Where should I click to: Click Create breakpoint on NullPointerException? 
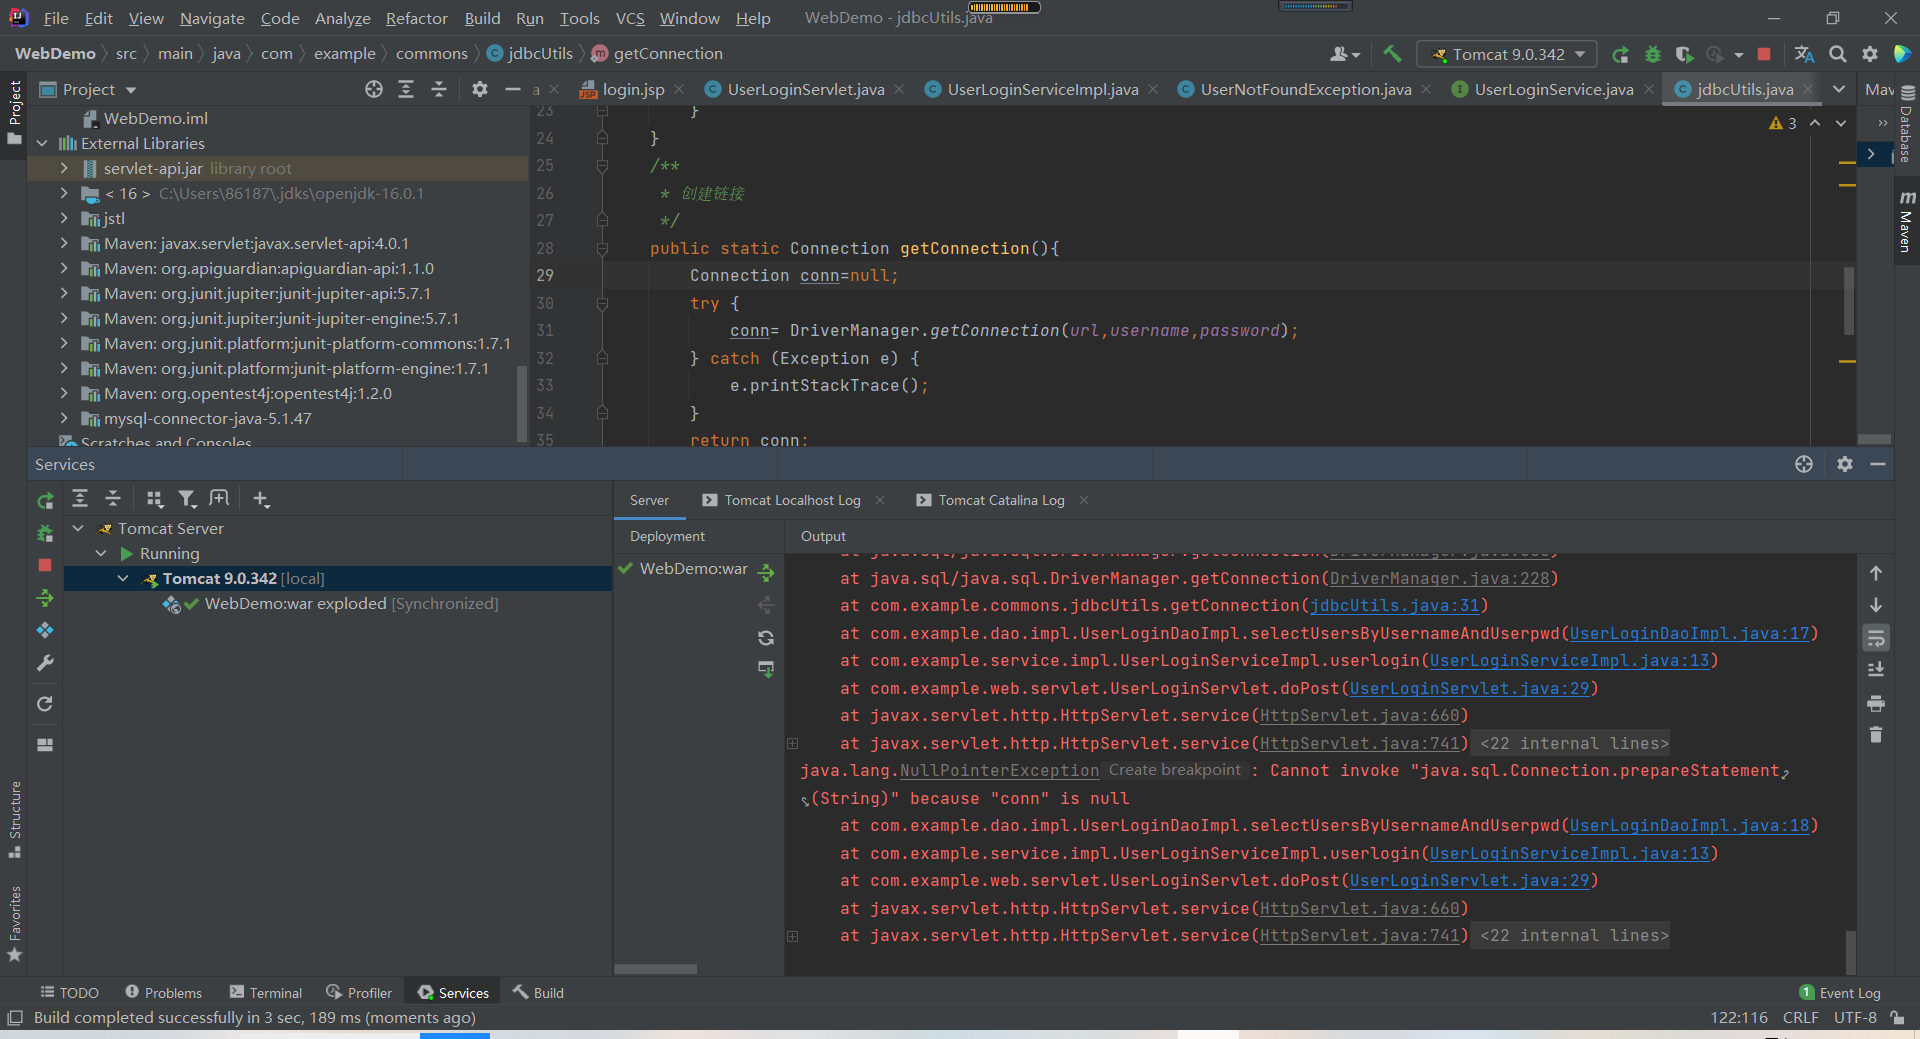coord(1174,770)
